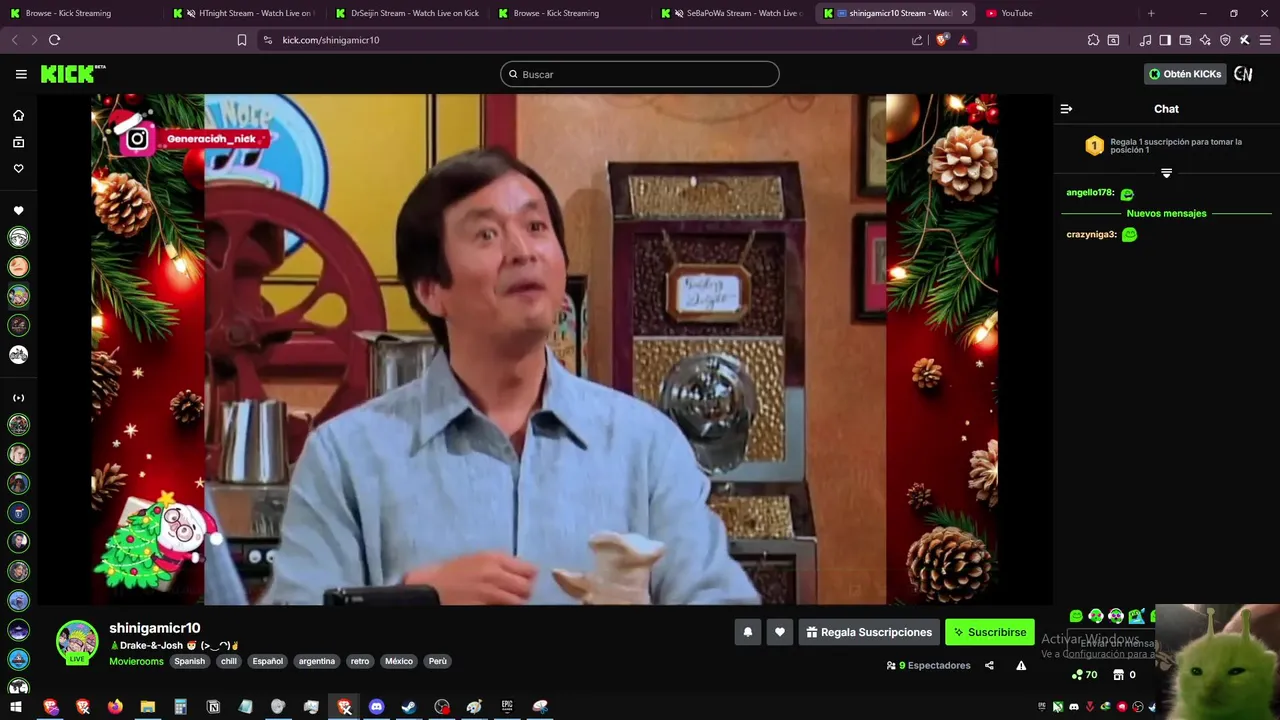
Task: Open Firefox from the taskbar
Action: [115, 707]
